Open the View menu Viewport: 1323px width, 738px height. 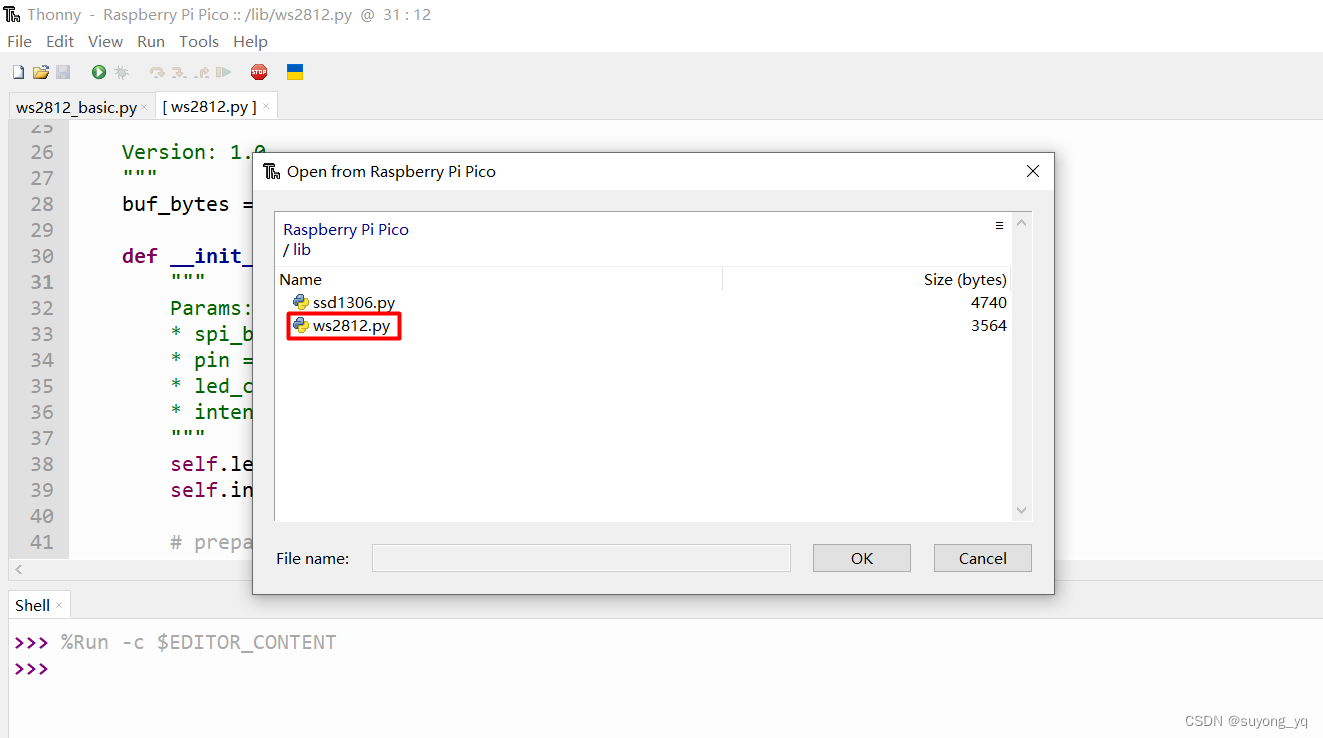(x=105, y=41)
